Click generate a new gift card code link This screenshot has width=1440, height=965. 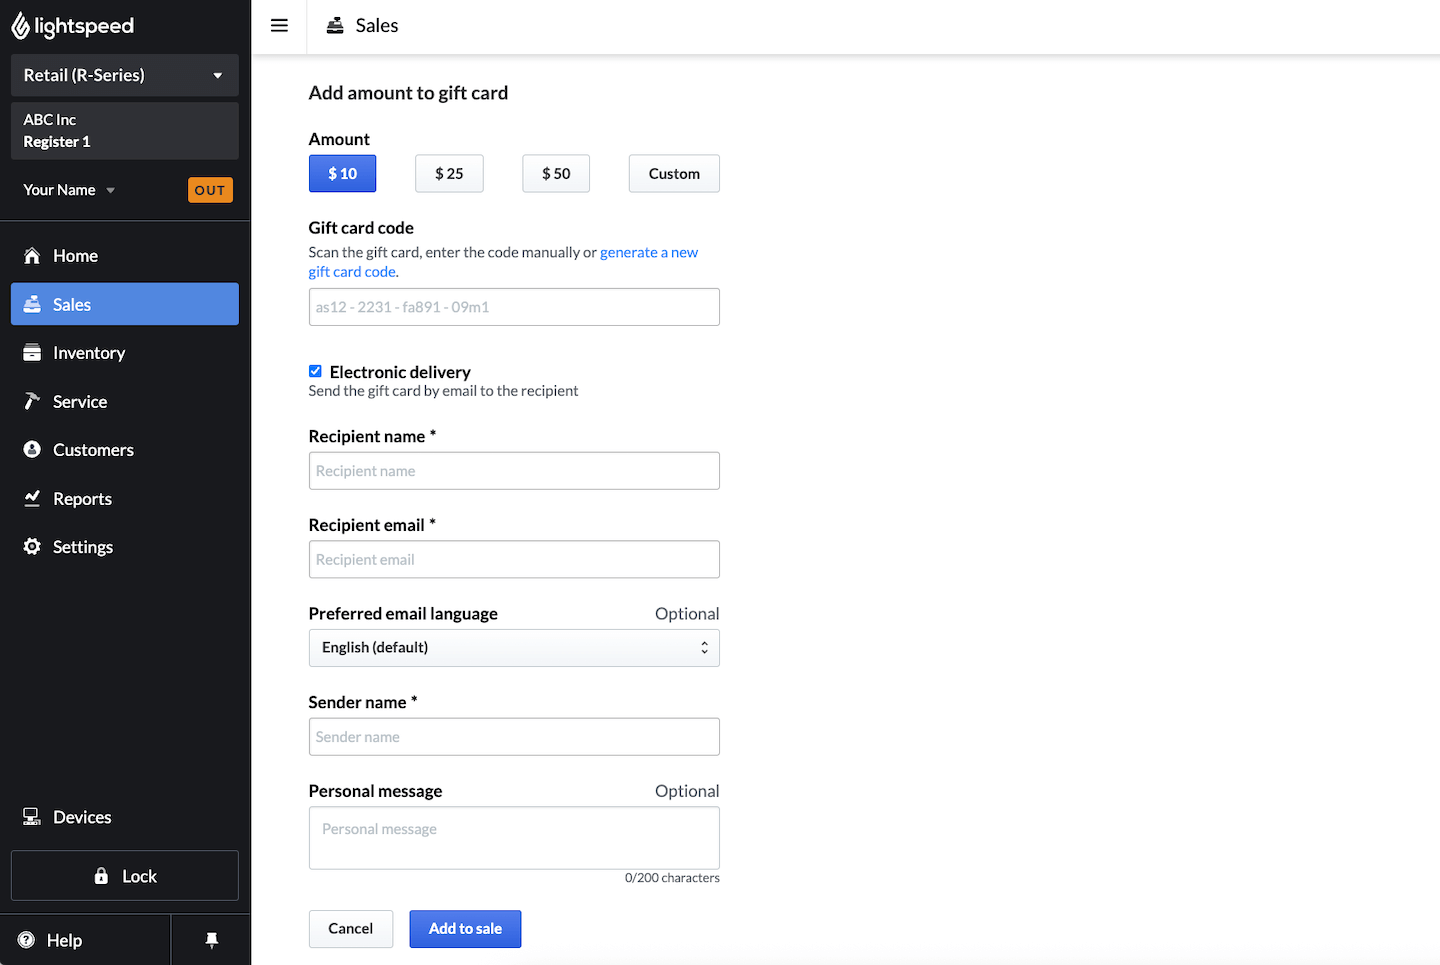tap(648, 253)
